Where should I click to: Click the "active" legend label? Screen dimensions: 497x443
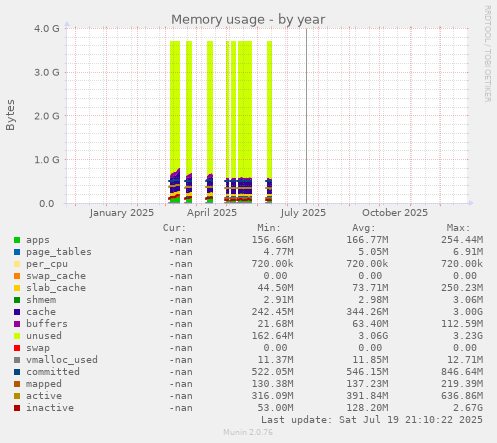coord(44,396)
